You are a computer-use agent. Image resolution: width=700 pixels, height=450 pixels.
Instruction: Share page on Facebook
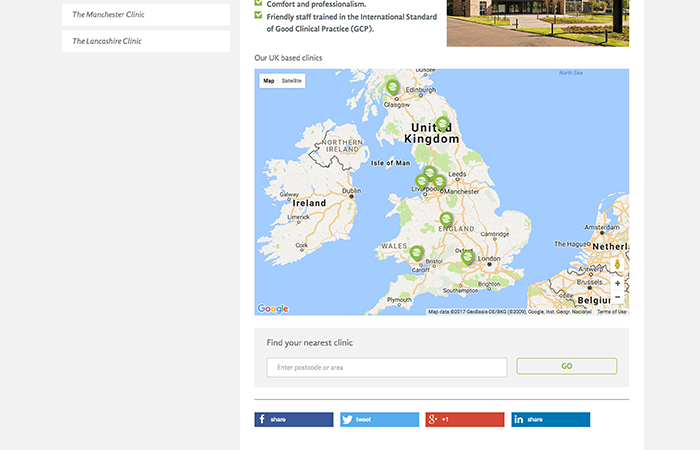294,420
